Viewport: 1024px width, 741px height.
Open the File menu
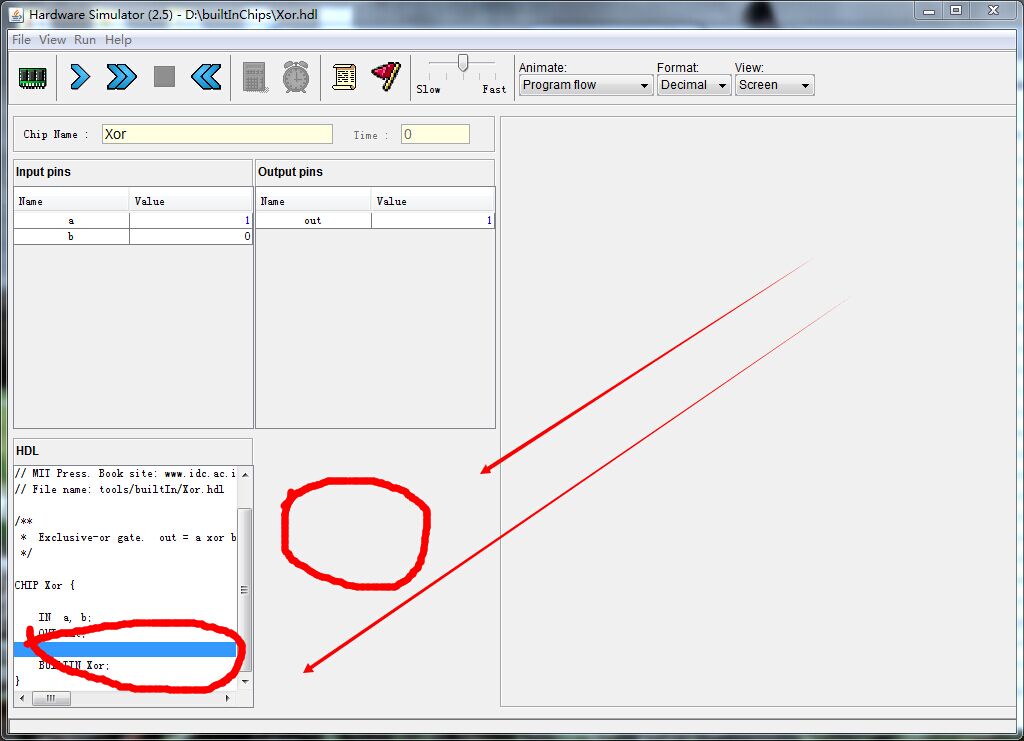point(21,40)
